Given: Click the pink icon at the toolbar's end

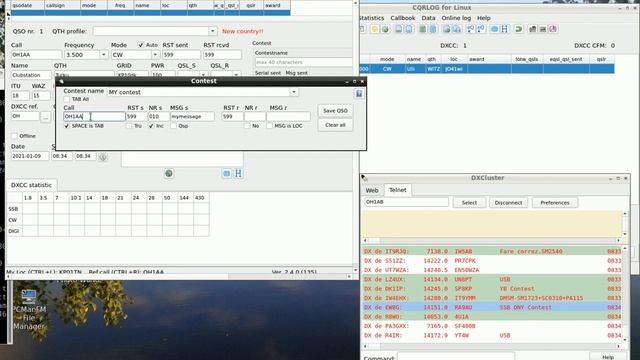Looking at the screenshot, I should coord(553,29).
